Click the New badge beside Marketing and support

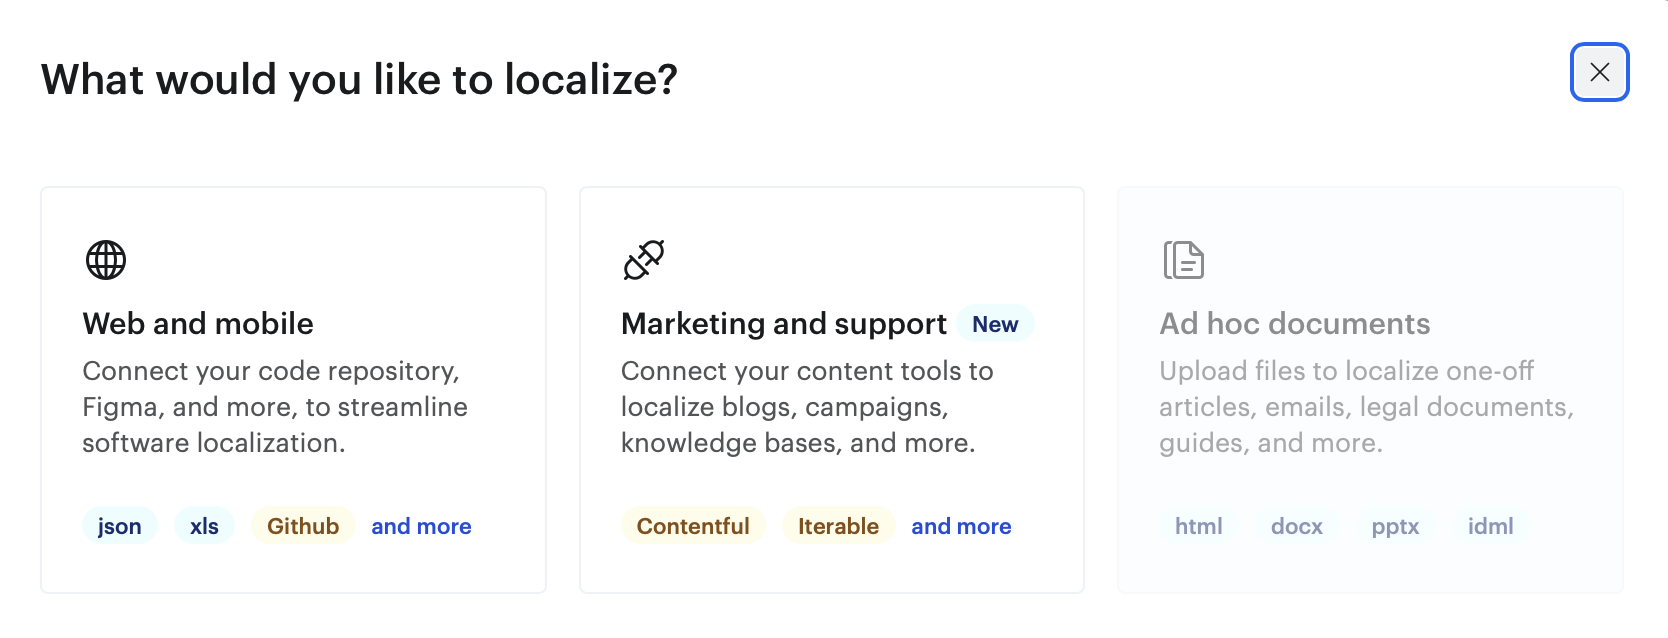[x=995, y=324]
